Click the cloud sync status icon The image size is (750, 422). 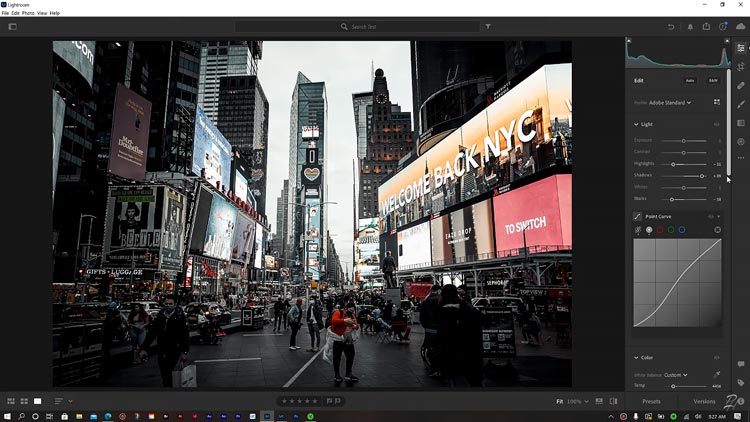(740, 27)
